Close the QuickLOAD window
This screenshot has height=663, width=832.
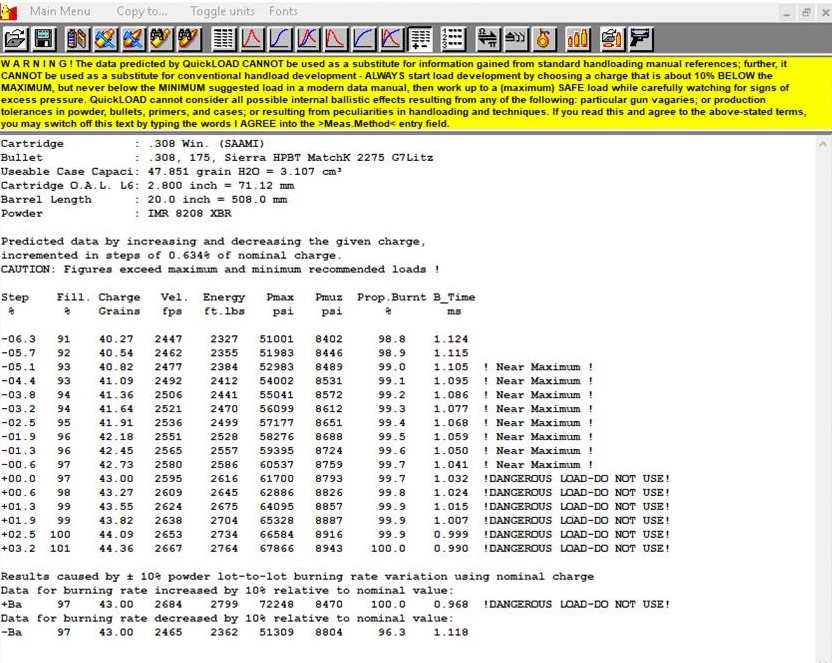coord(825,12)
